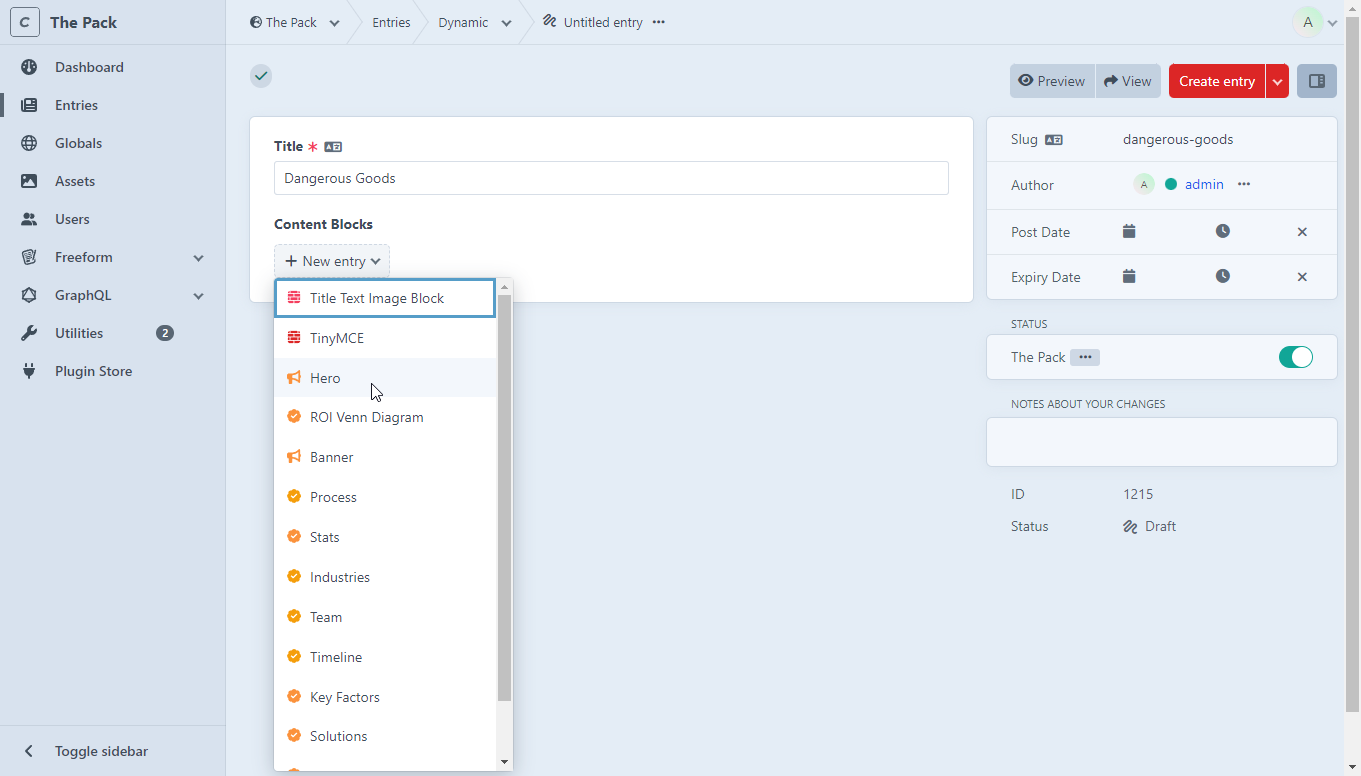The image size is (1361, 776).
Task: Open Expiry Date clock time icon
Action: (x=1223, y=276)
